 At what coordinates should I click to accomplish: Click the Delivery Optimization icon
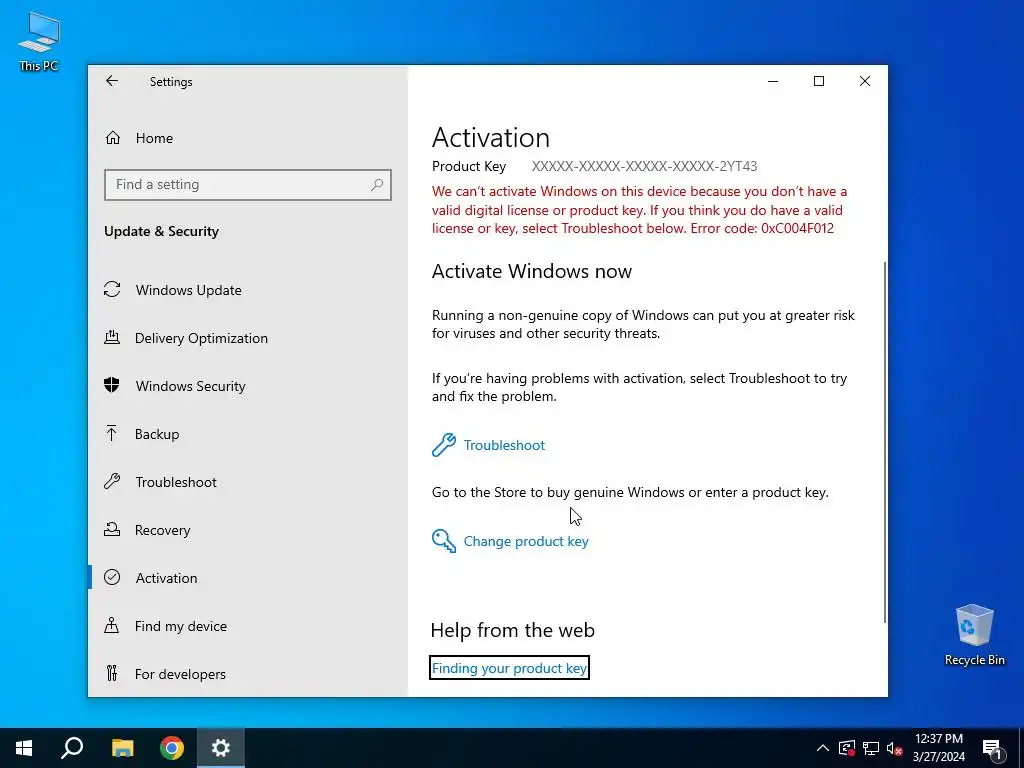click(112, 338)
